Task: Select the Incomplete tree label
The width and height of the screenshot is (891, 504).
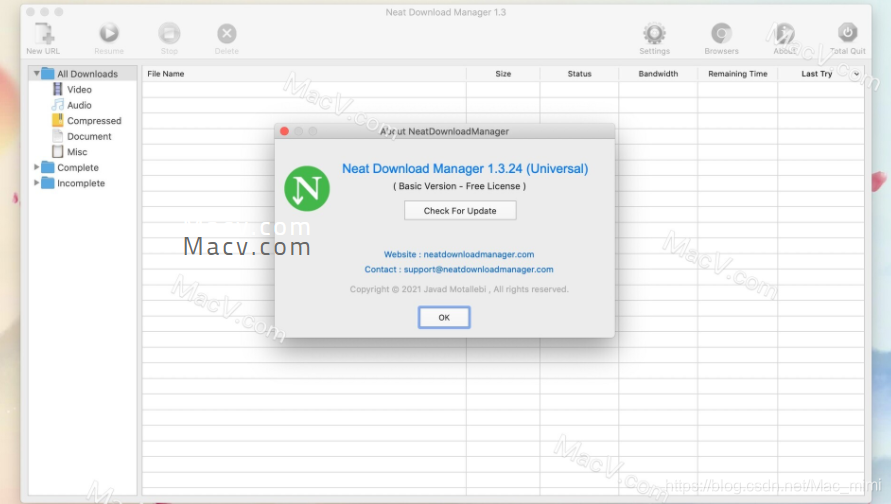Action: 81,183
